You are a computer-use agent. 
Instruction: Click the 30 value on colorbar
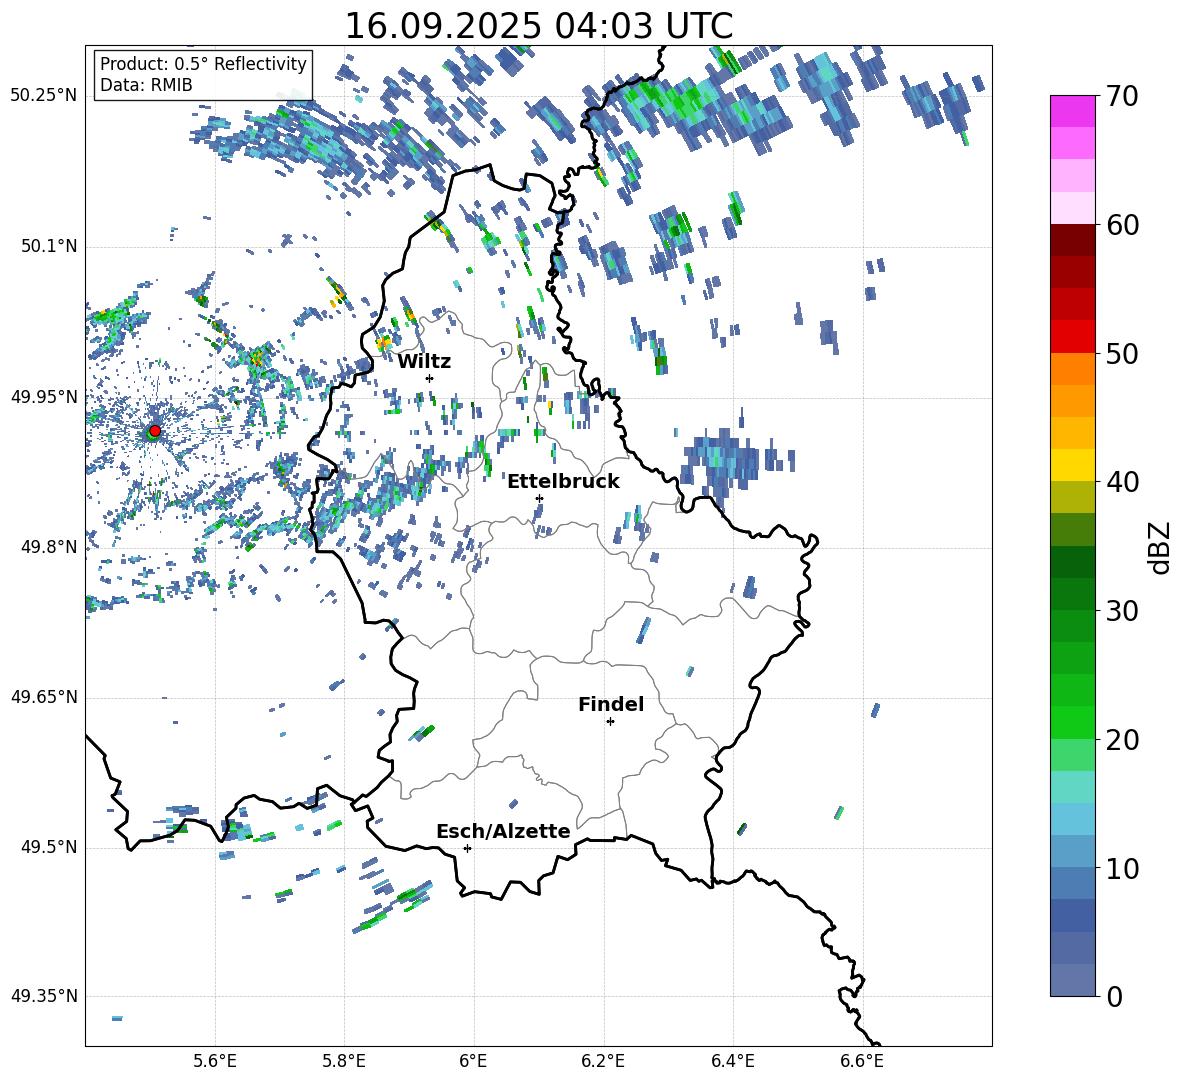click(x=1122, y=611)
